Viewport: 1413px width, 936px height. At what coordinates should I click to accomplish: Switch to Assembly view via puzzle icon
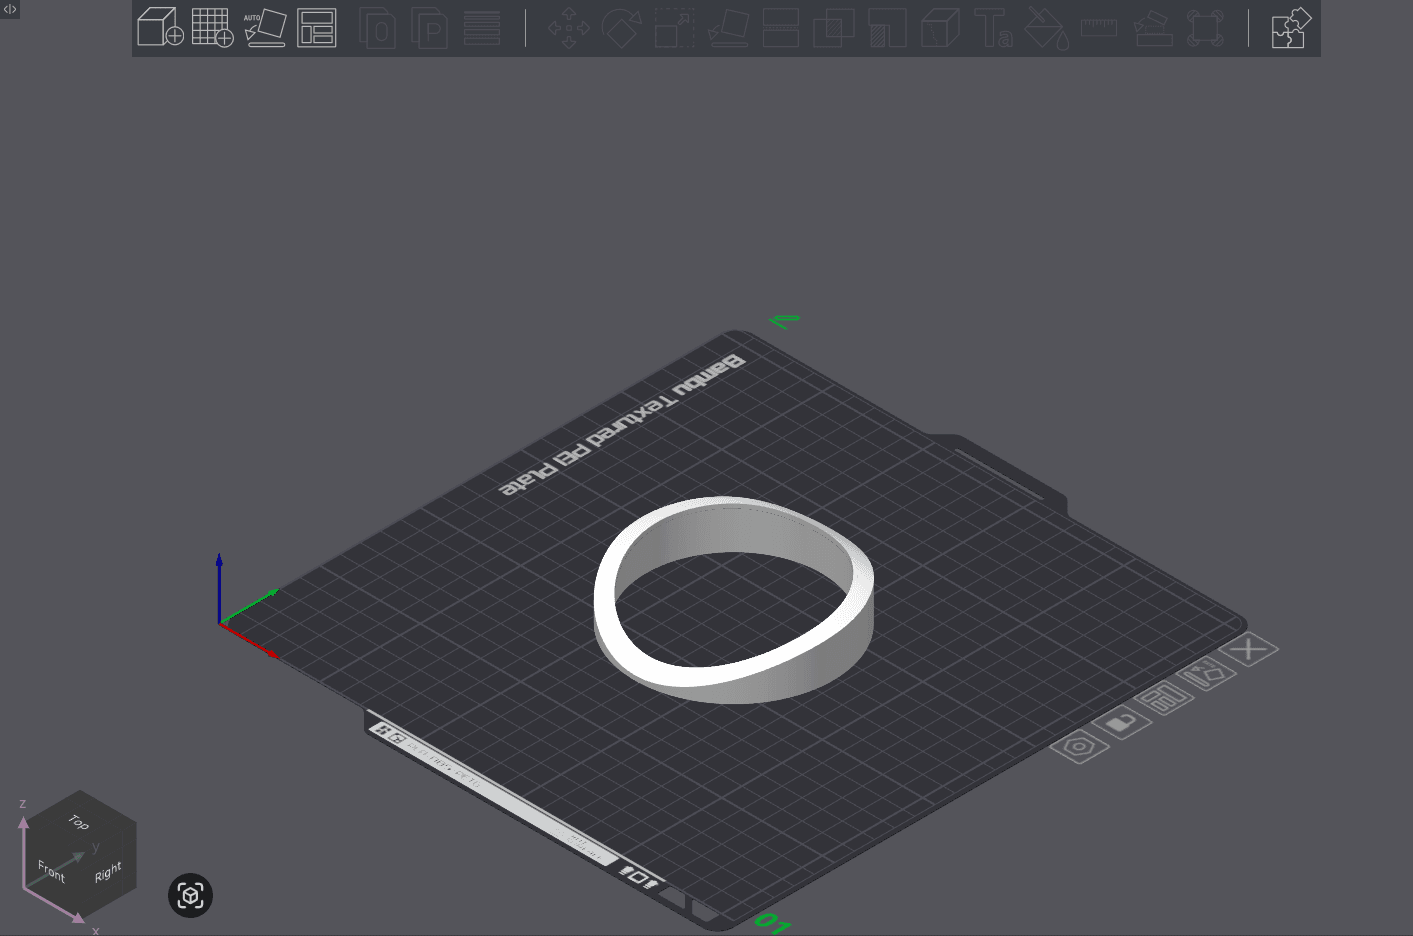1290,28
